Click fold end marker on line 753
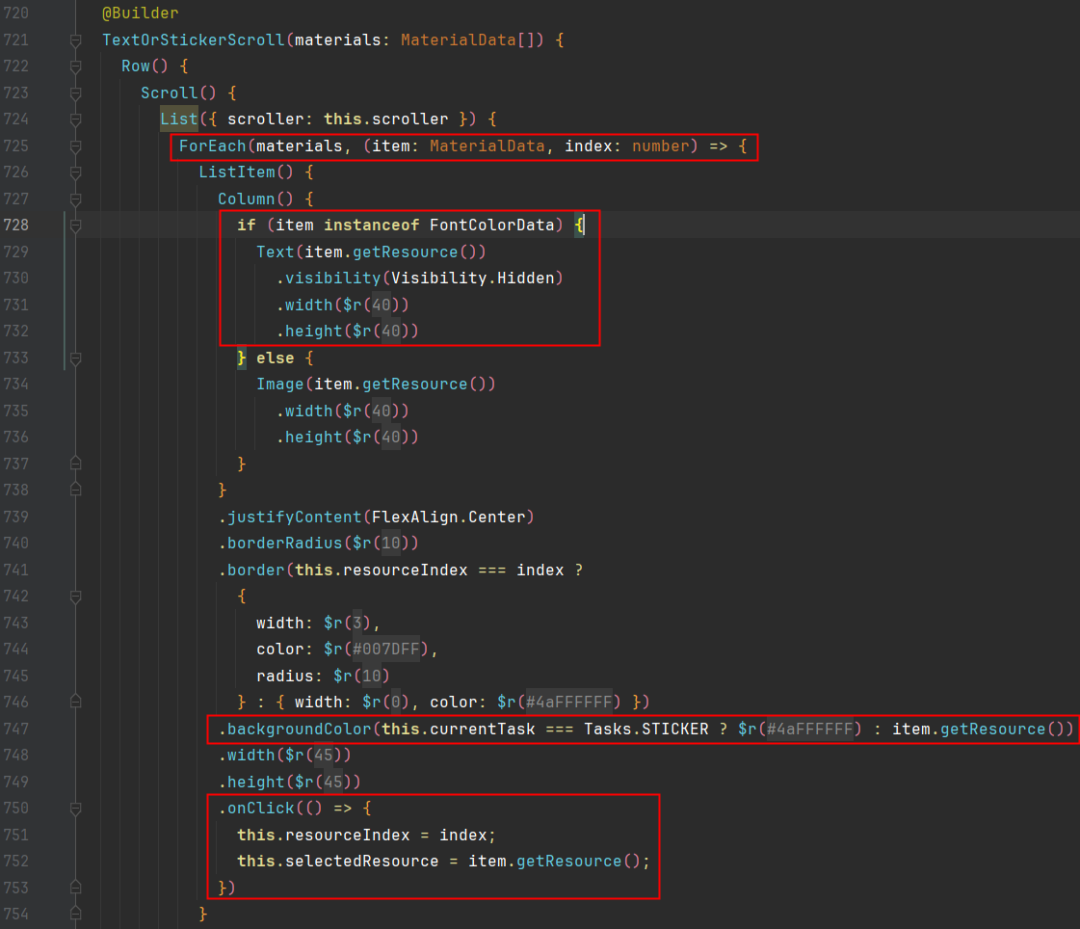The image size is (1080, 929). click(76, 887)
